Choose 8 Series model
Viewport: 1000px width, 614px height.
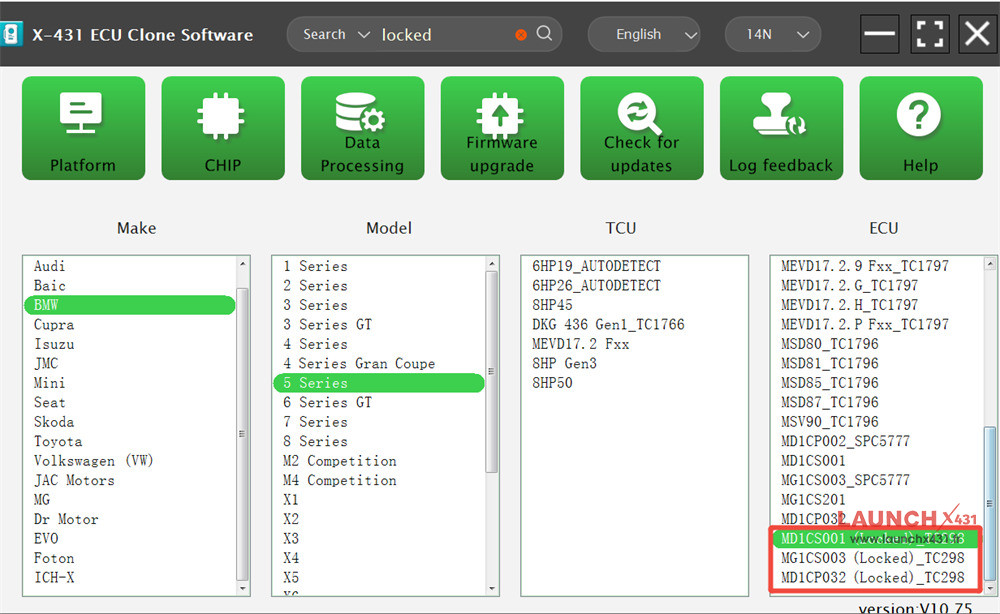316,441
